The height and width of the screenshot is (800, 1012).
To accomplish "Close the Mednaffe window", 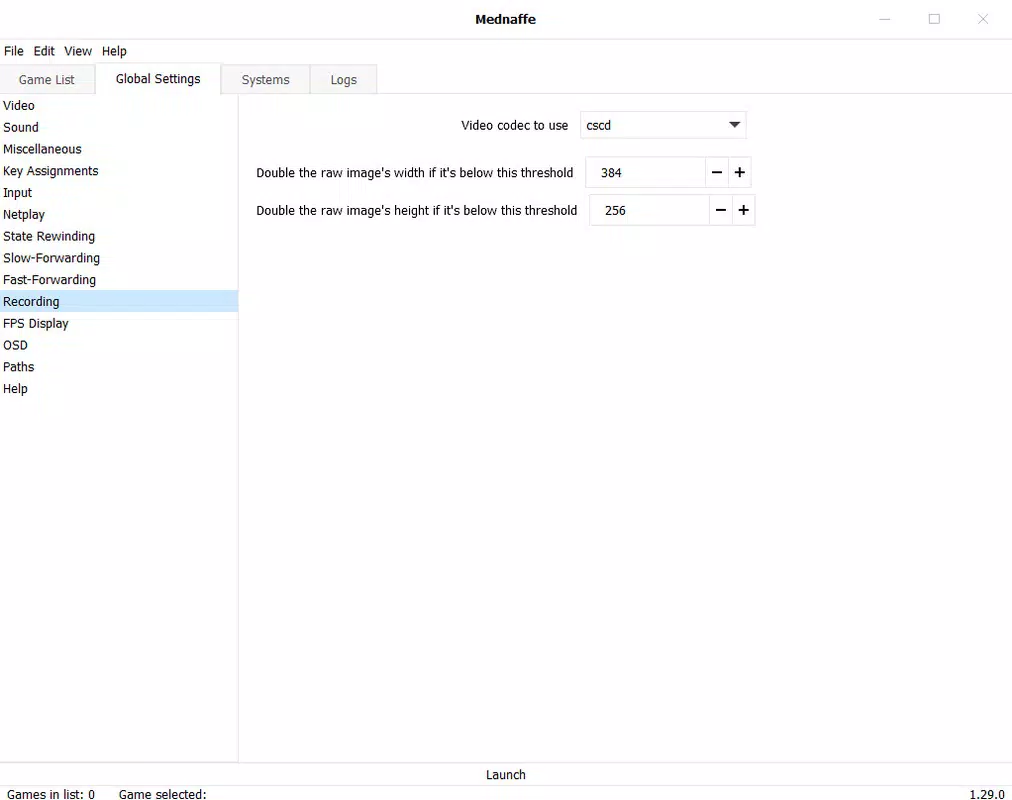I will tap(983, 19).
